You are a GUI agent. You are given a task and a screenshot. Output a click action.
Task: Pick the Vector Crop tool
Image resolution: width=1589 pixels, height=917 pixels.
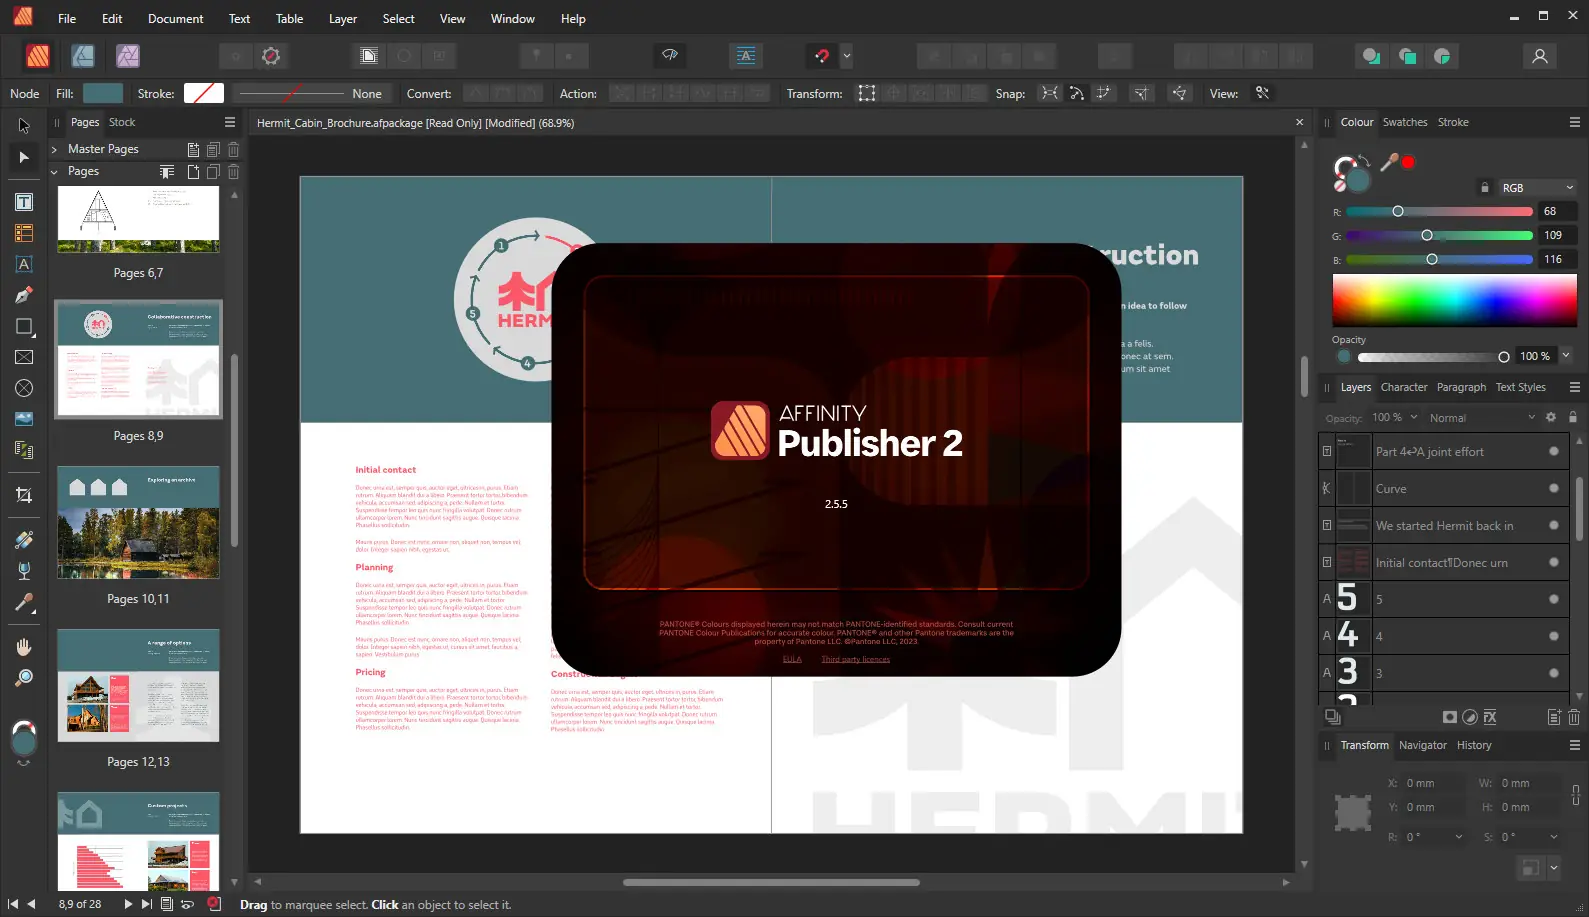(24, 495)
